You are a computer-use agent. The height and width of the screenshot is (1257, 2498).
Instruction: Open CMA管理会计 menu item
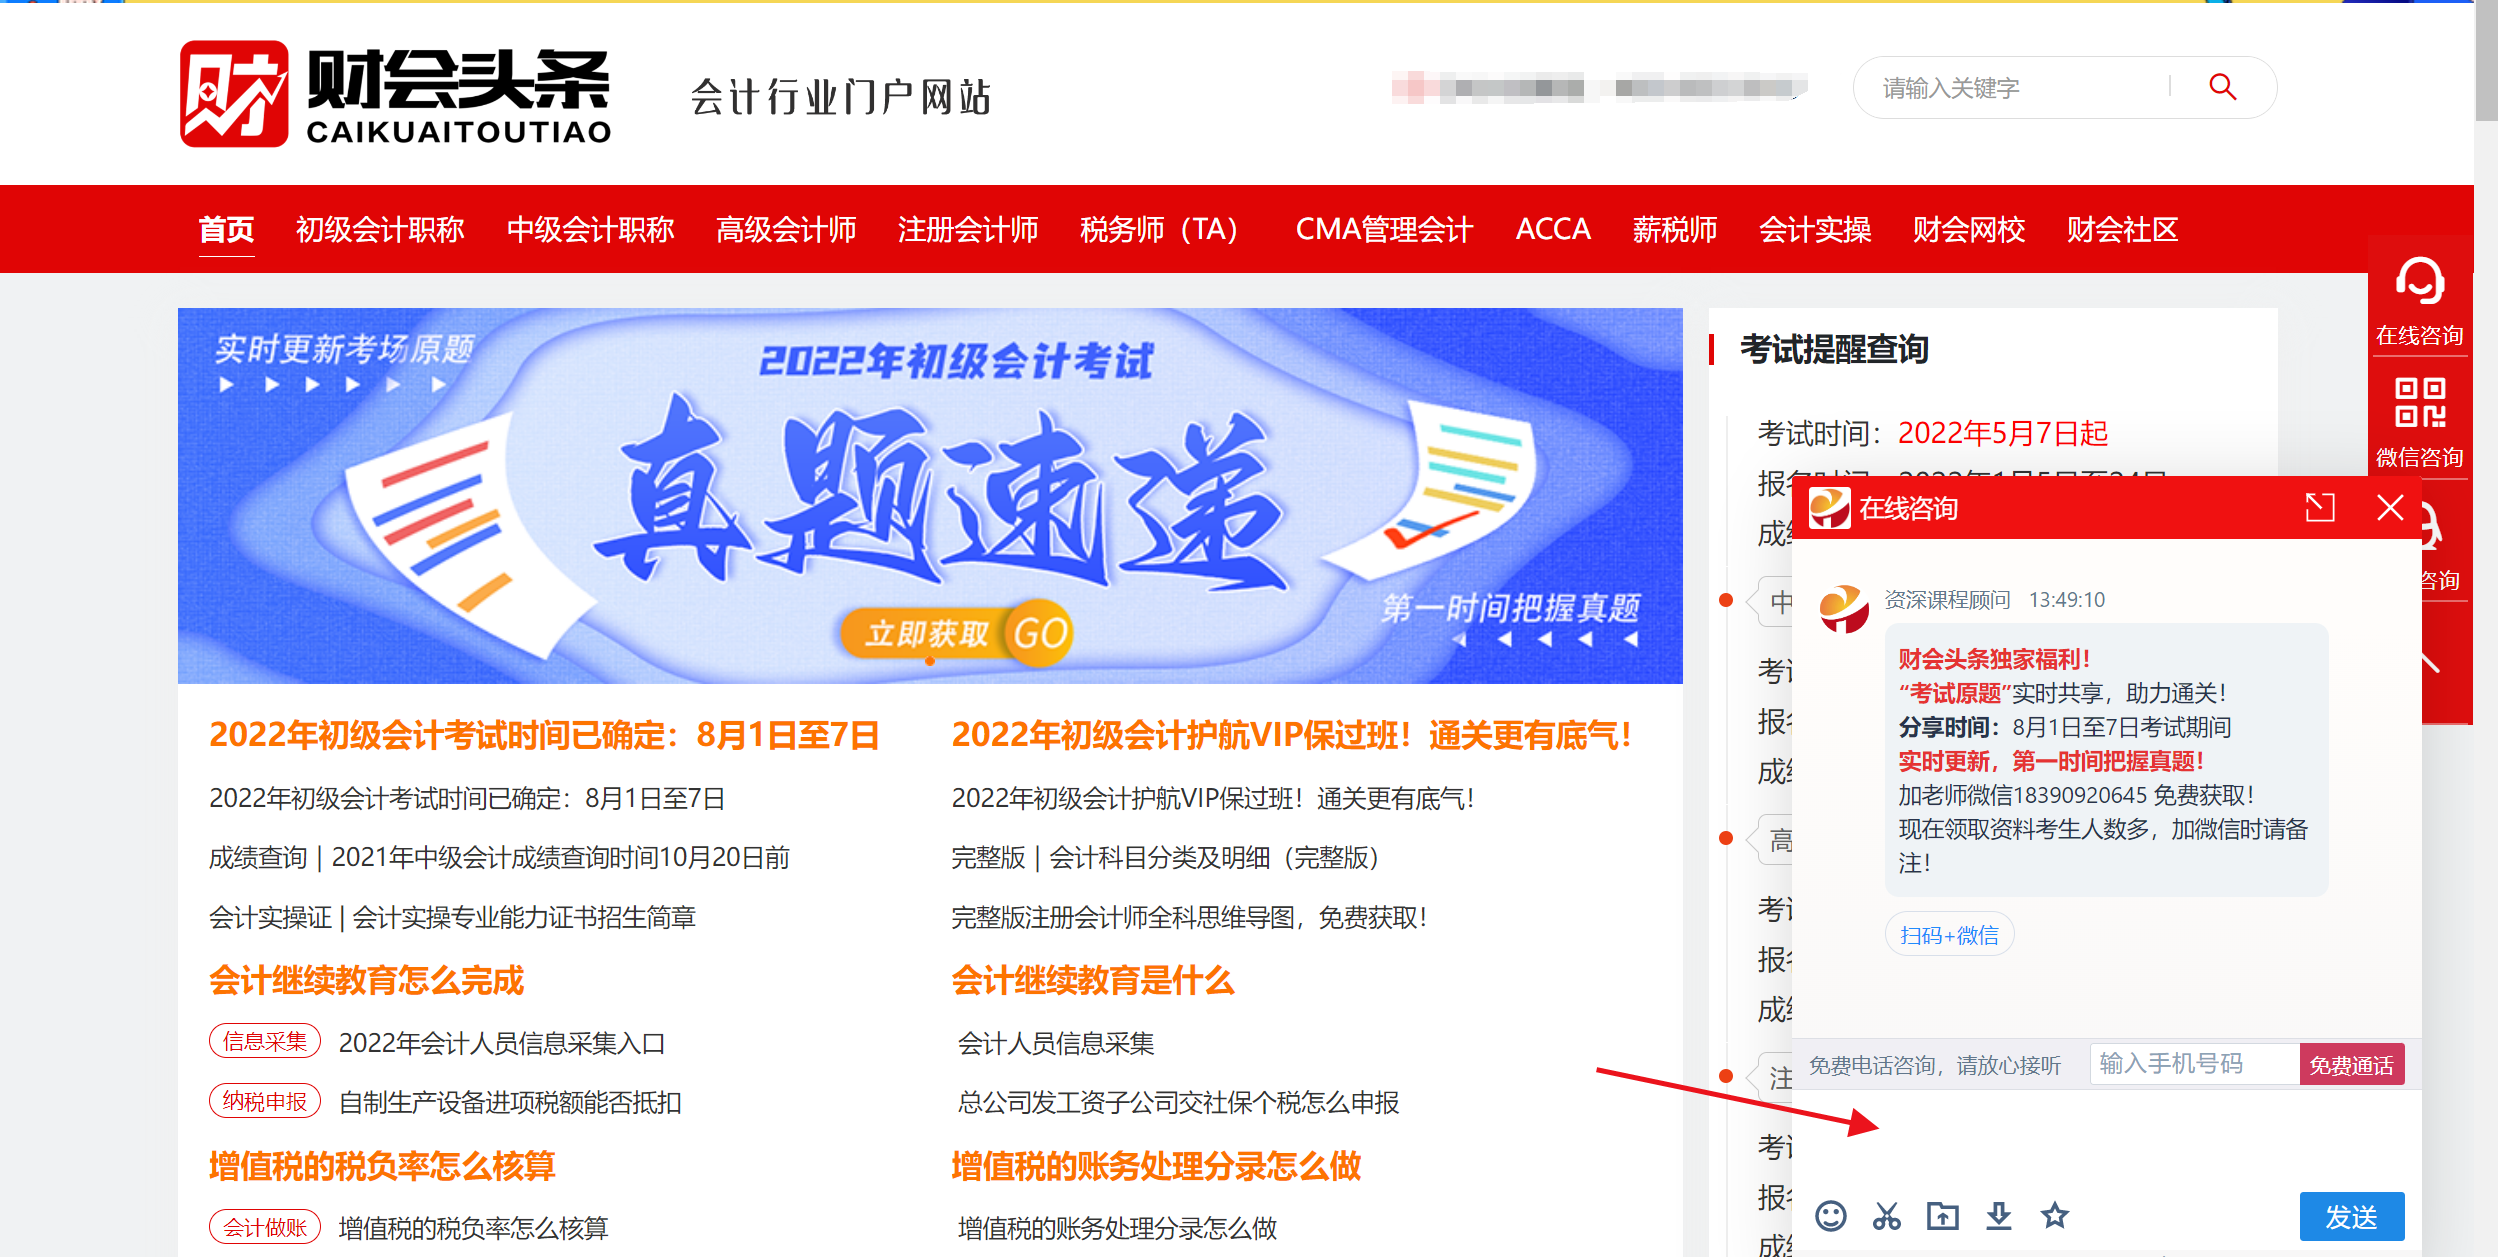[x=1384, y=229]
